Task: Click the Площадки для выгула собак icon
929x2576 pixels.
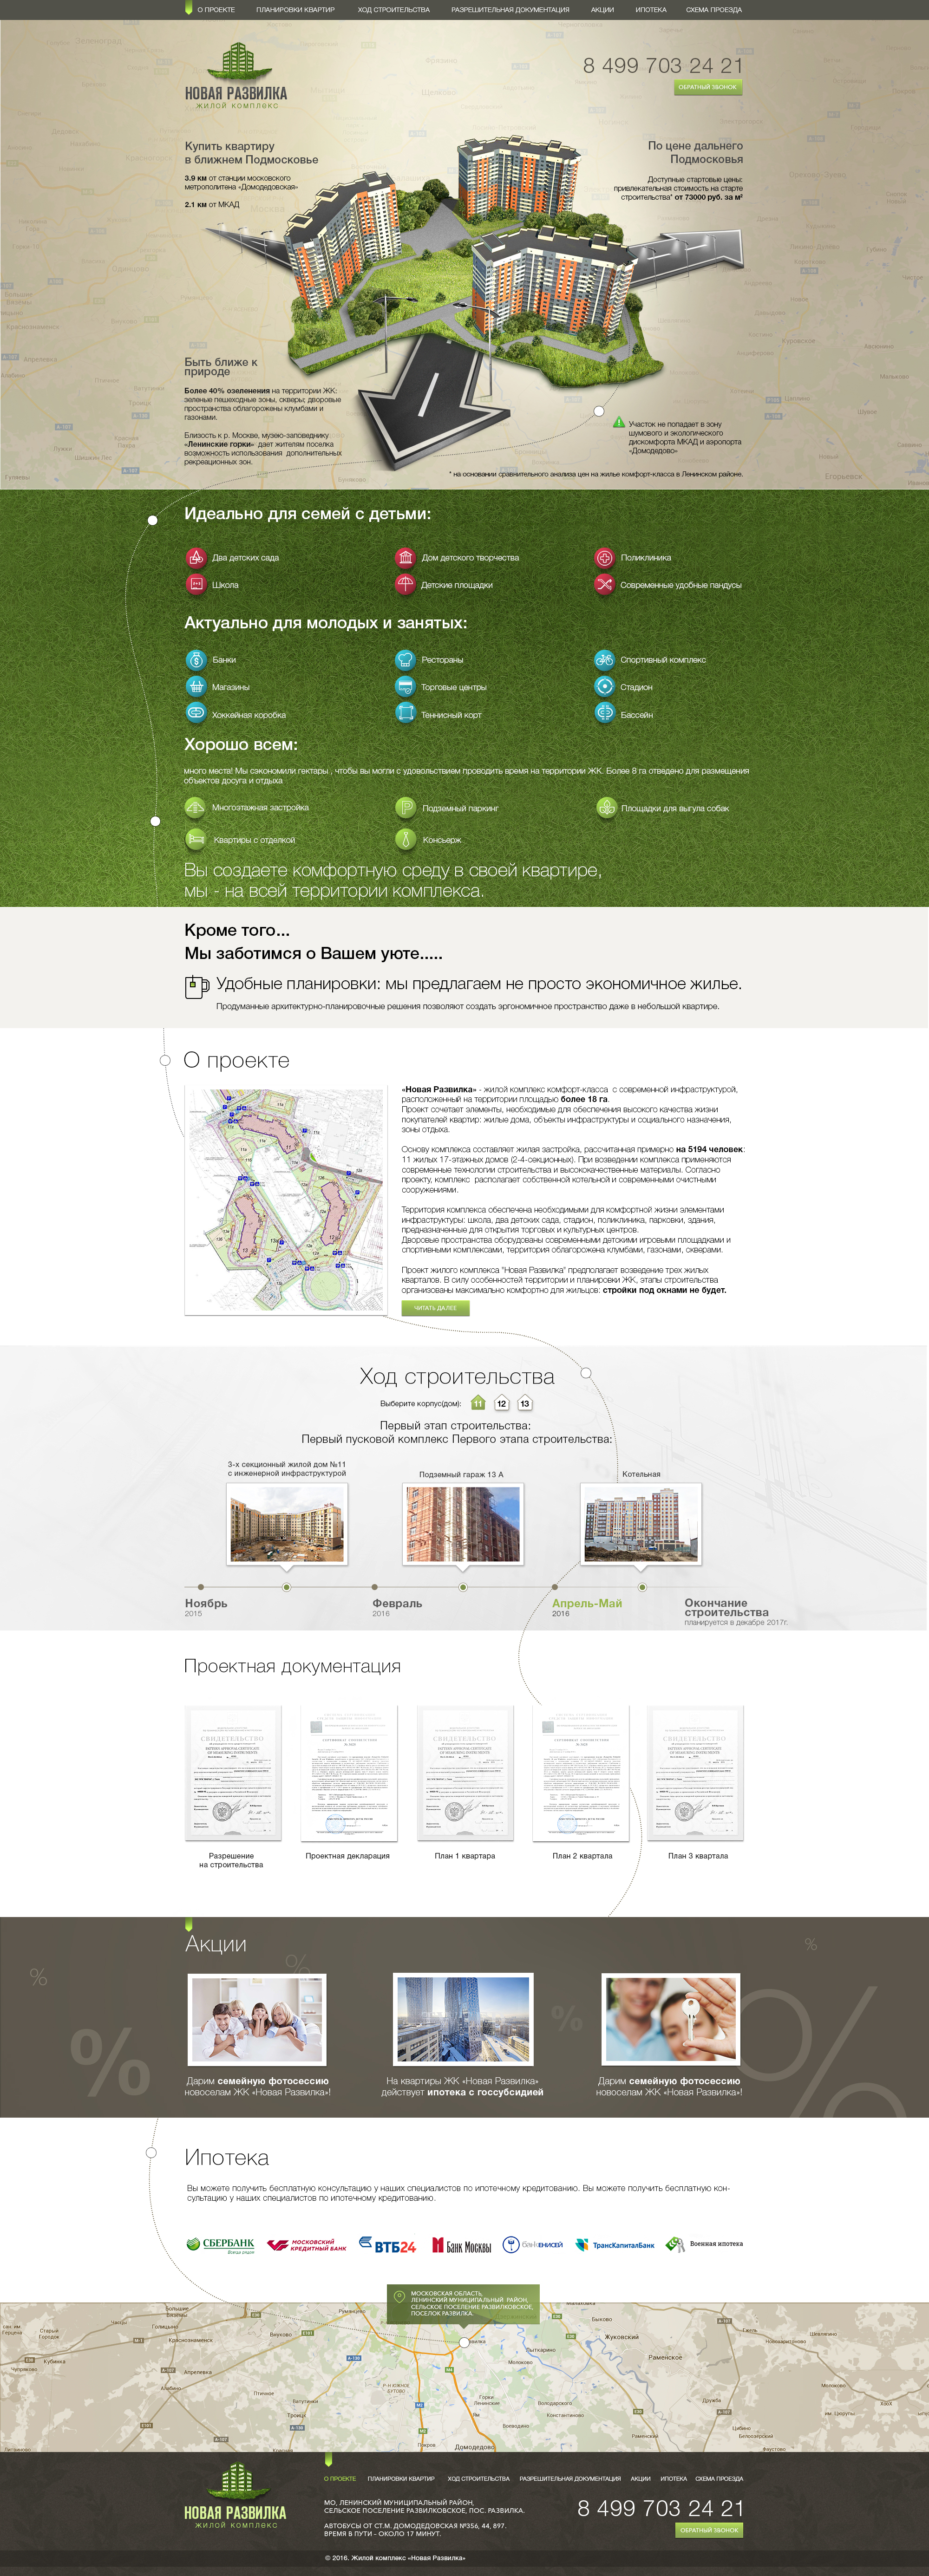Action: (606, 807)
